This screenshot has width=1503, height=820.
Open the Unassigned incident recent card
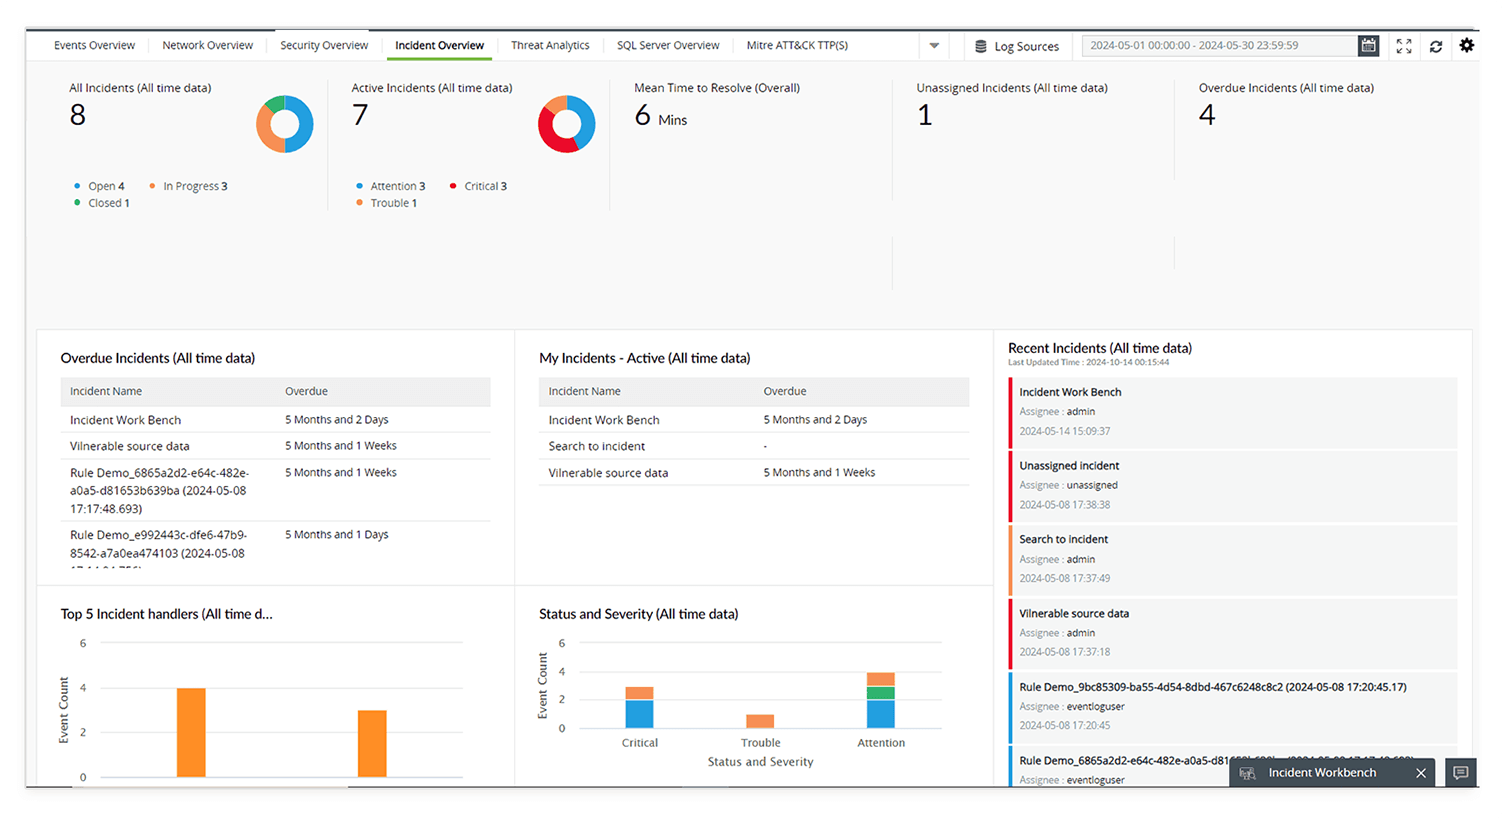tap(1233, 485)
